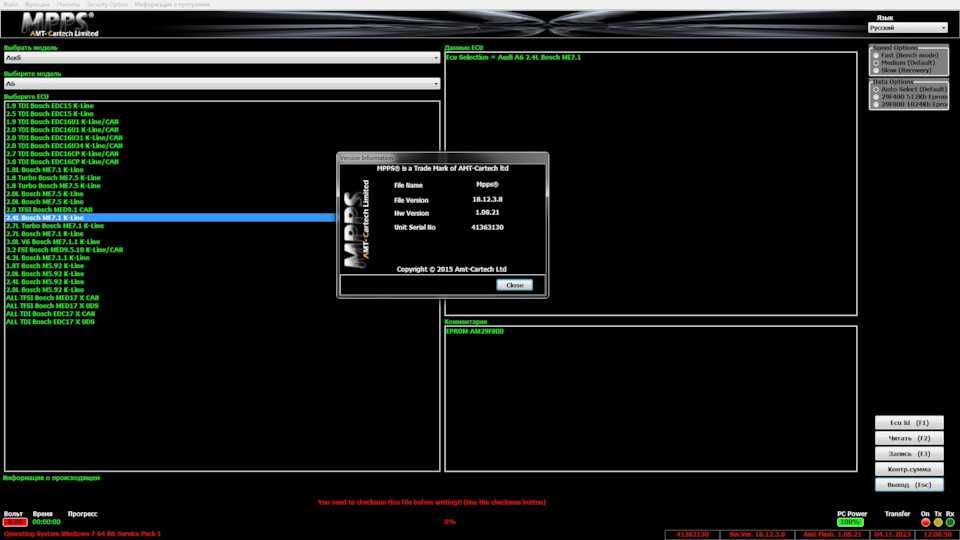This screenshot has width=960, height=540.
Task: Select 29F800 1024Kb Eprom data option
Action: pyautogui.click(x=876, y=105)
